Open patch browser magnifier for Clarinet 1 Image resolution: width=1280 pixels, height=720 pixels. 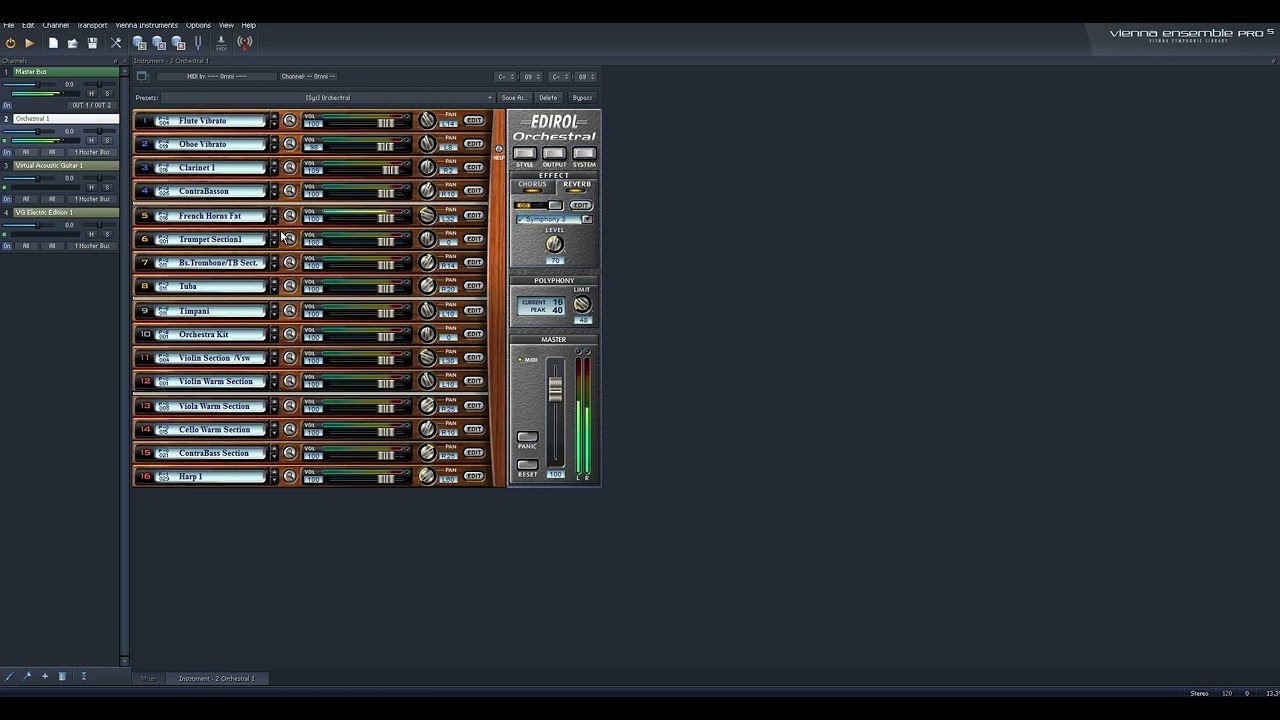290,168
